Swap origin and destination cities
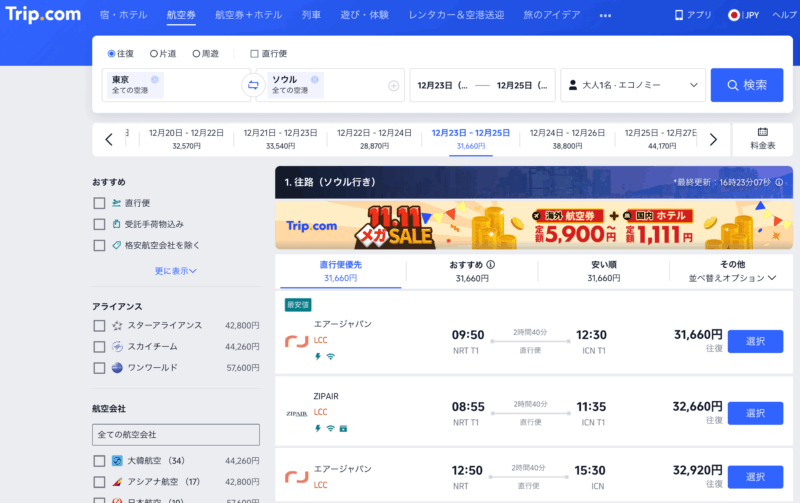The width and height of the screenshot is (800, 503). (x=253, y=85)
